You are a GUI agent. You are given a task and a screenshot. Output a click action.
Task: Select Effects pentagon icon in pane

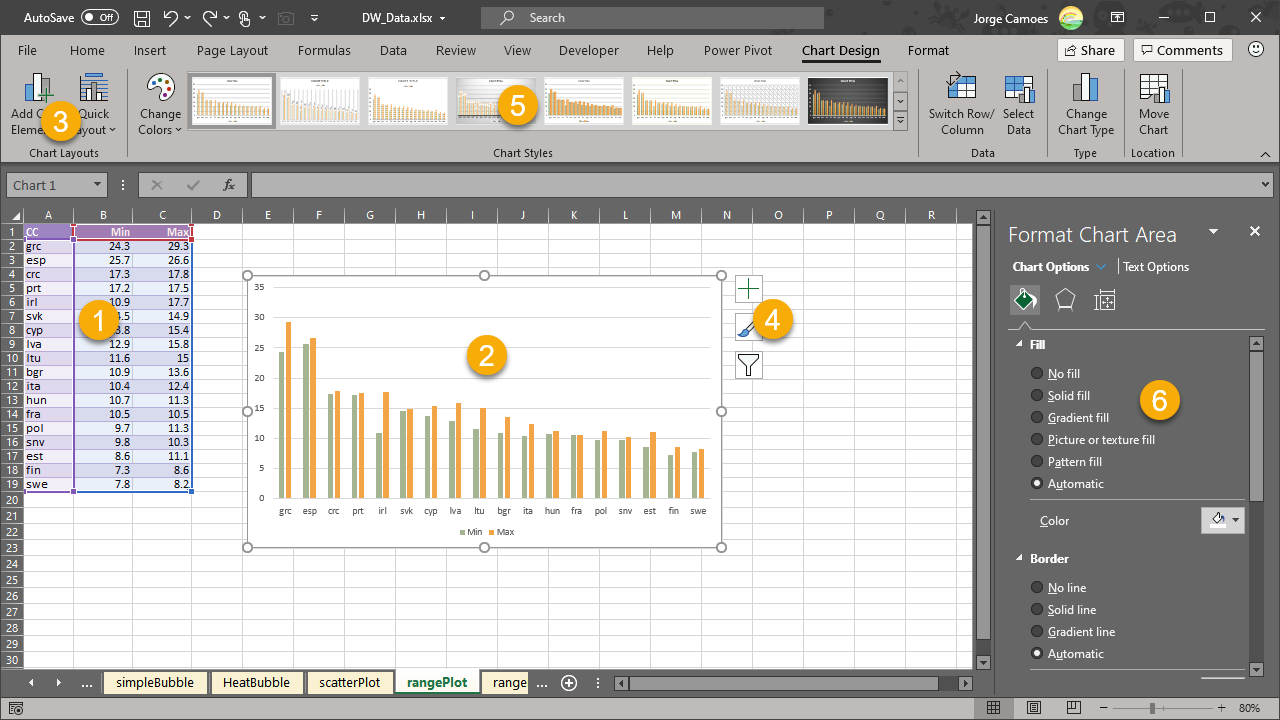(x=1065, y=300)
